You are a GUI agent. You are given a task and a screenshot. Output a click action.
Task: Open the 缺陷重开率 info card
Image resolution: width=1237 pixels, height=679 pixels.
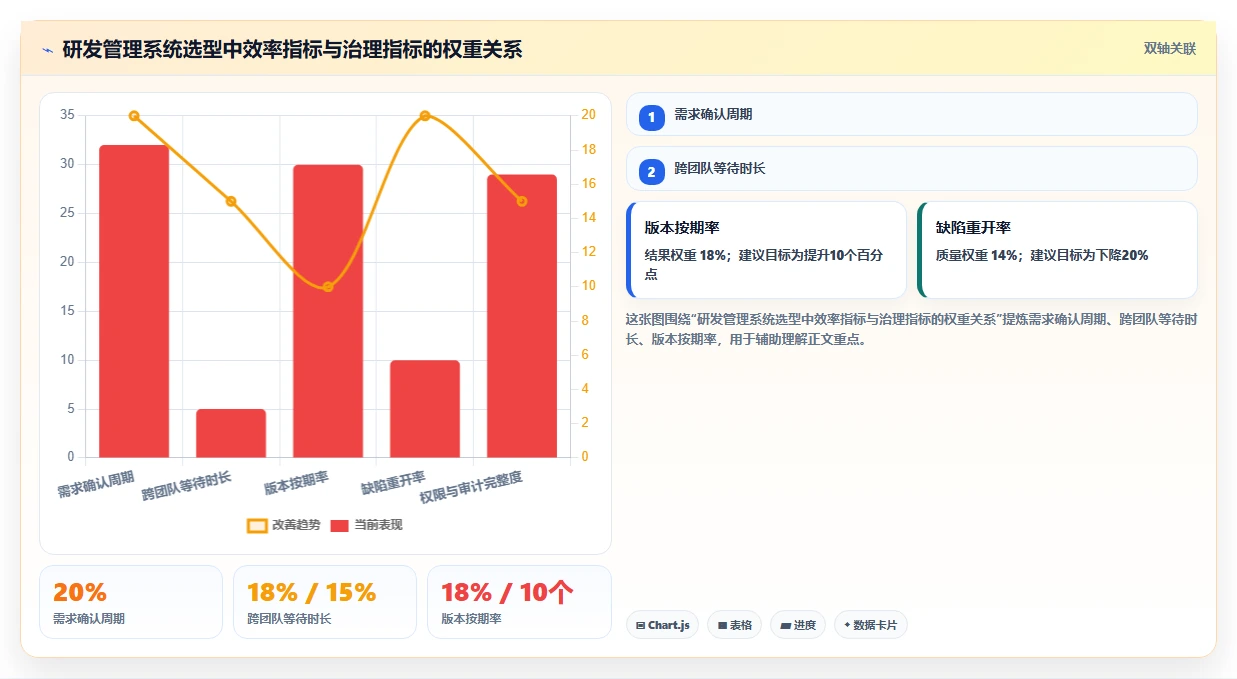[1057, 250]
